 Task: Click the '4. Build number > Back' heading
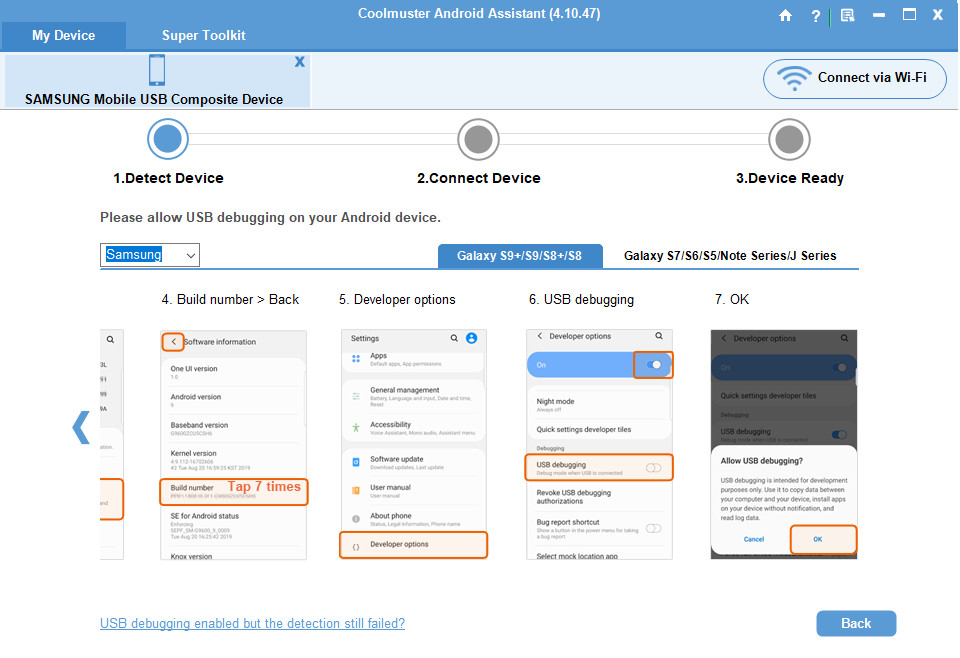(x=230, y=299)
